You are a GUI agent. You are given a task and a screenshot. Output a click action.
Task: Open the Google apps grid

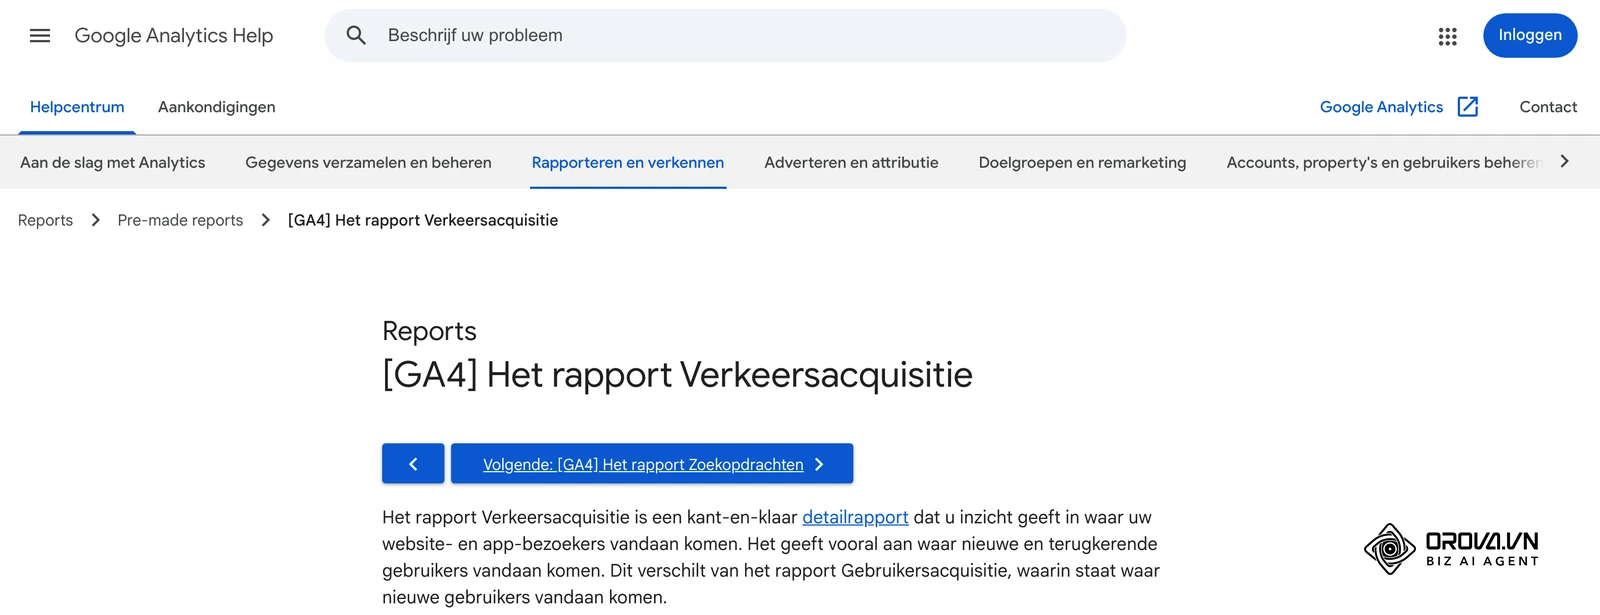tap(1447, 36)
